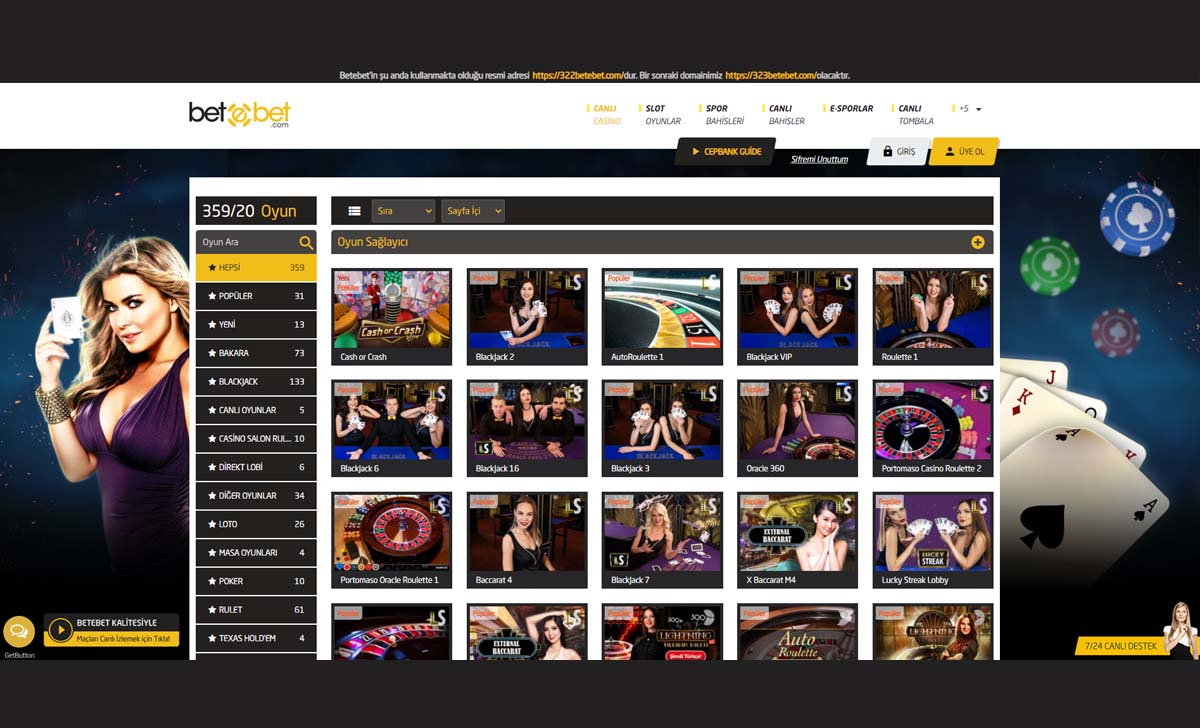Open Slot Oyunlar menu item
This screenshot has height=728, width=1200.
click(x=661, y=114)
